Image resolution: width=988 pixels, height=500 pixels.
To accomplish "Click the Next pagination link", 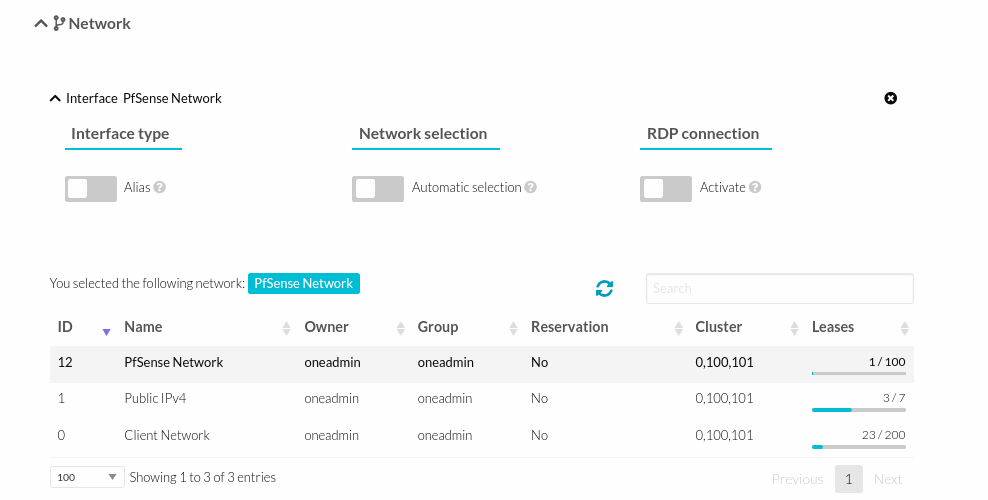I will [x=887, y=479].
